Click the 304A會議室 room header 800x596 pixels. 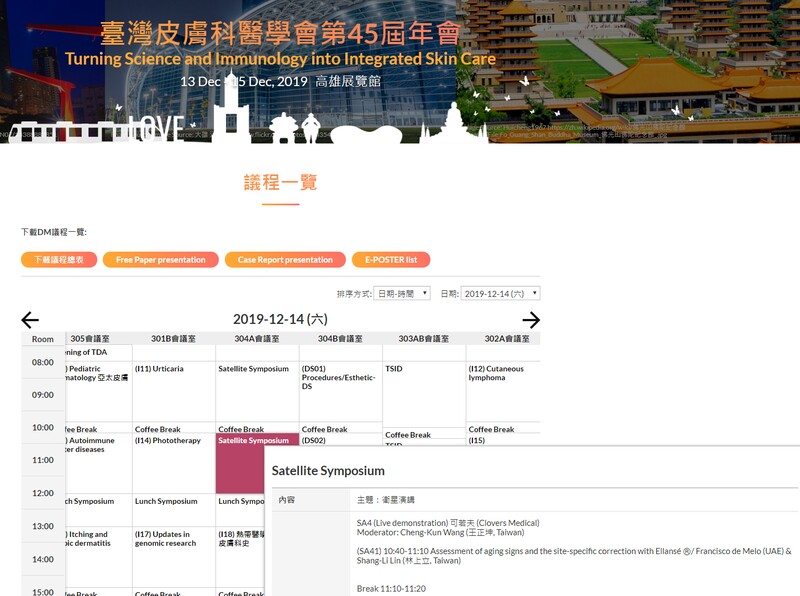pos(257,339)
